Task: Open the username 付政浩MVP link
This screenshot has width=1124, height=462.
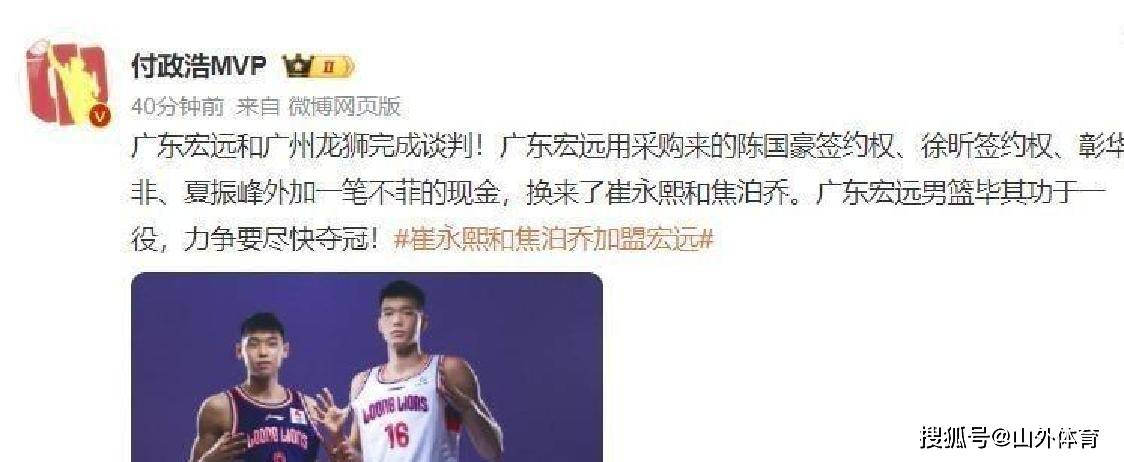Action: click(x=199, y=67)
